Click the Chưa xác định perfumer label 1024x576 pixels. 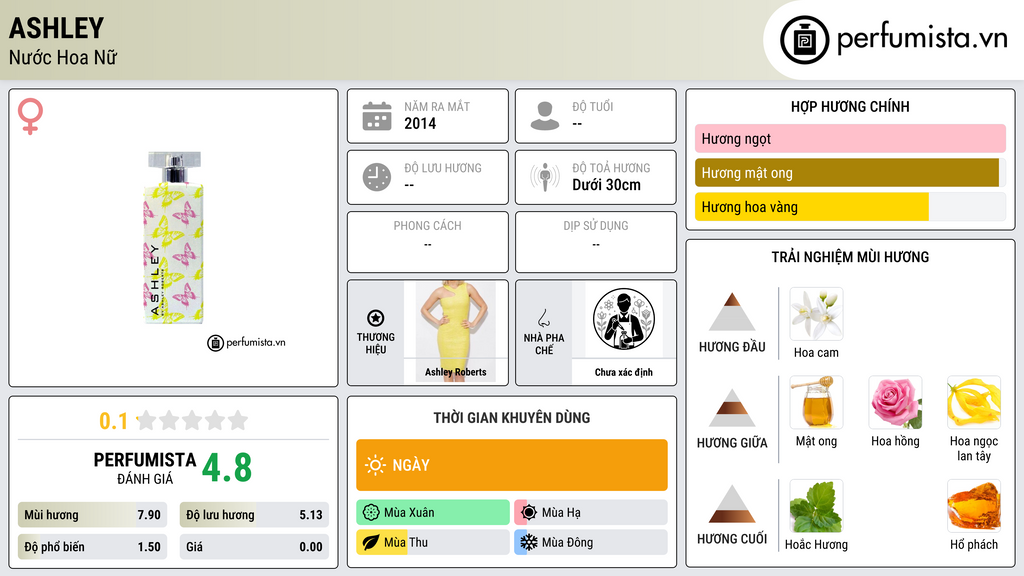(x=624, y=372)
